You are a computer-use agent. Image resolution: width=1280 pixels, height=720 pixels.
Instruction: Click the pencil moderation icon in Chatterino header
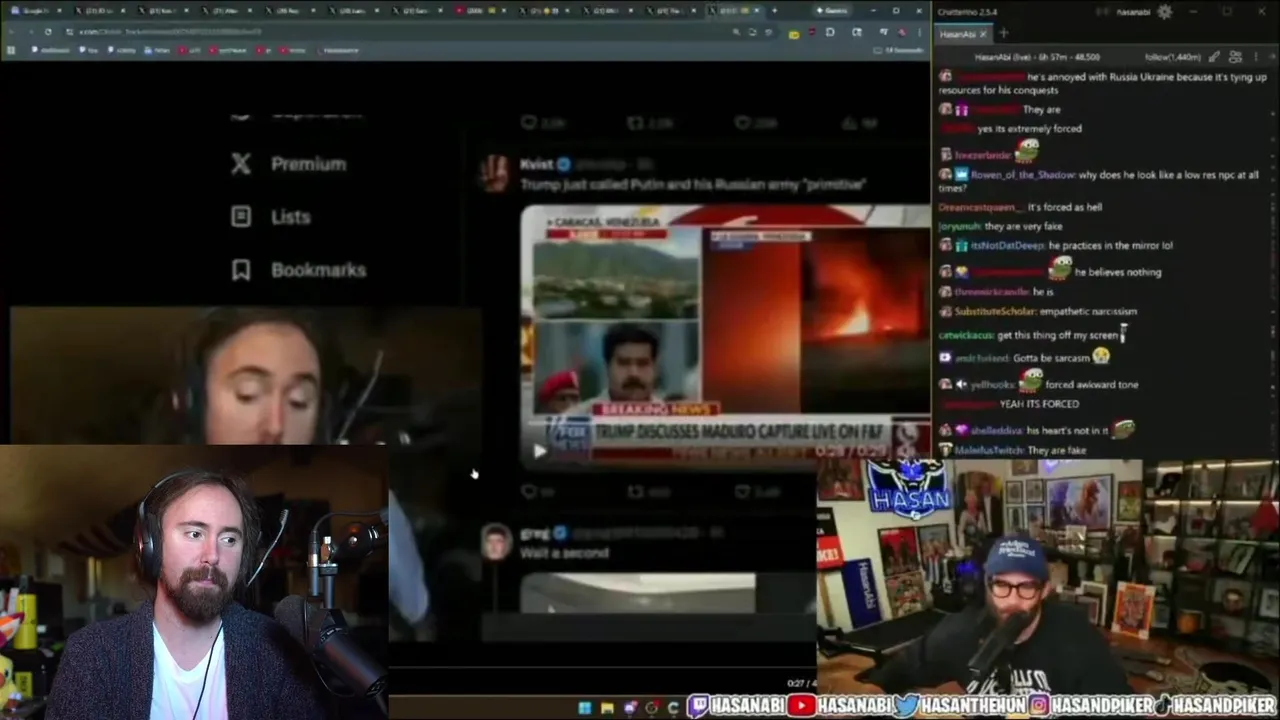click(1214, 58)
